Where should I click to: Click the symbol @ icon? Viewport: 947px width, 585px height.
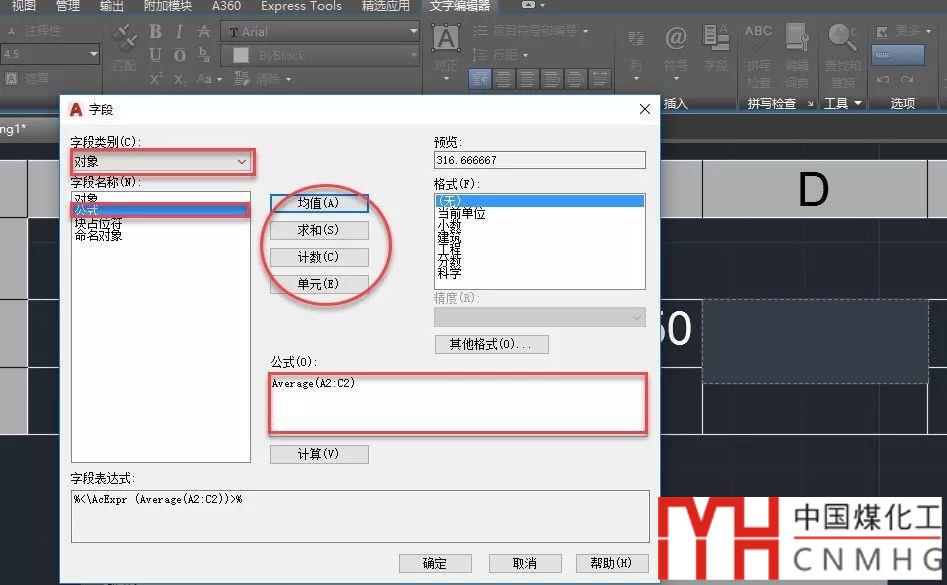click(x=676, y=40)
